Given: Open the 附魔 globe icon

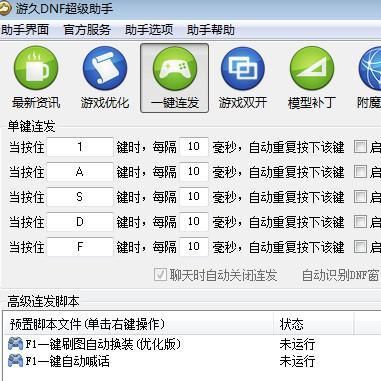Looking at the screenshot, I should (370, 68).
